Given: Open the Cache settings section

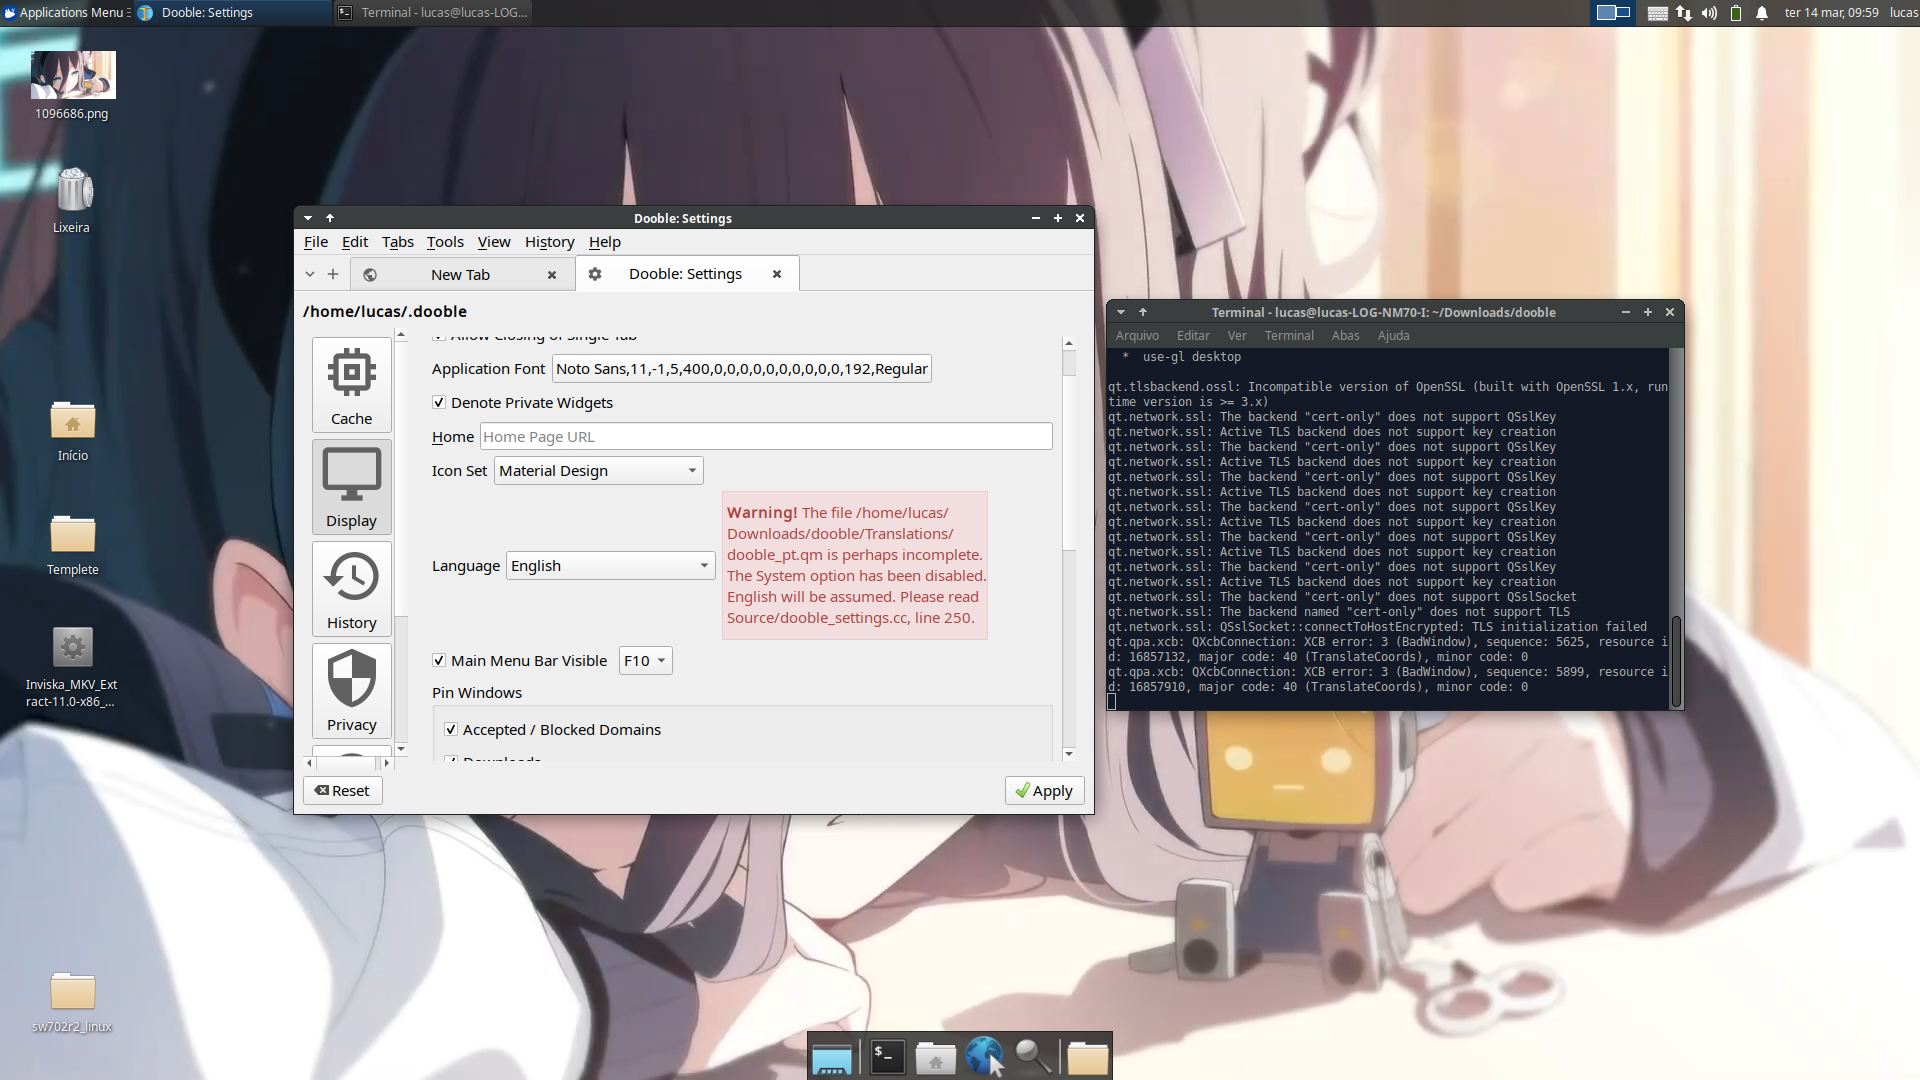Looking at the screenshot, I should point(351,386).
